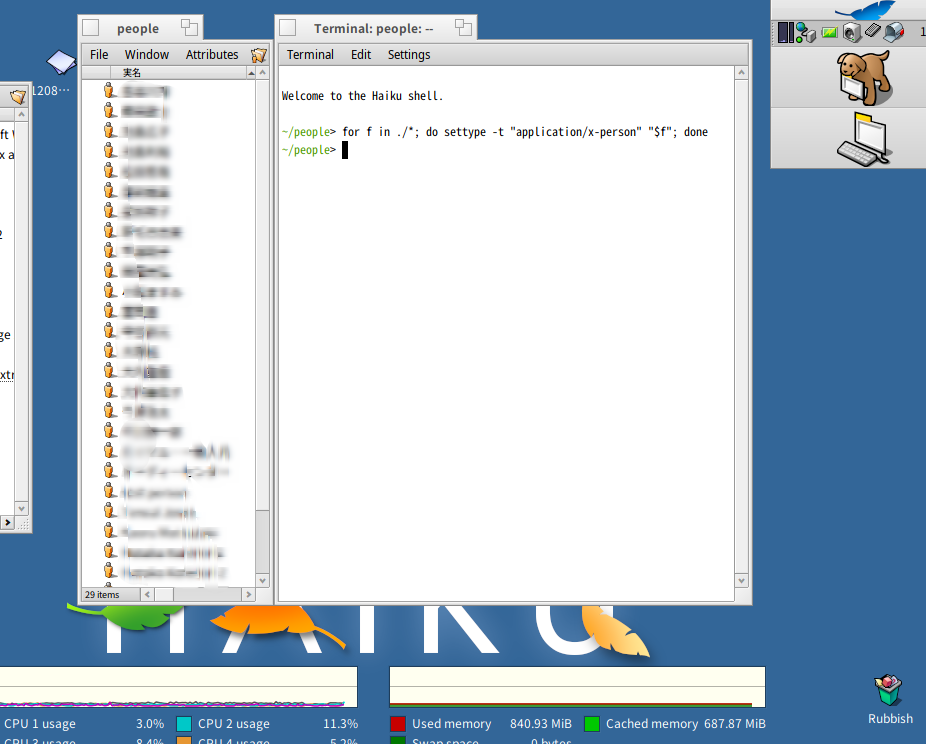
Task: Click the 実名 column header
Action: tap(133, 73)
